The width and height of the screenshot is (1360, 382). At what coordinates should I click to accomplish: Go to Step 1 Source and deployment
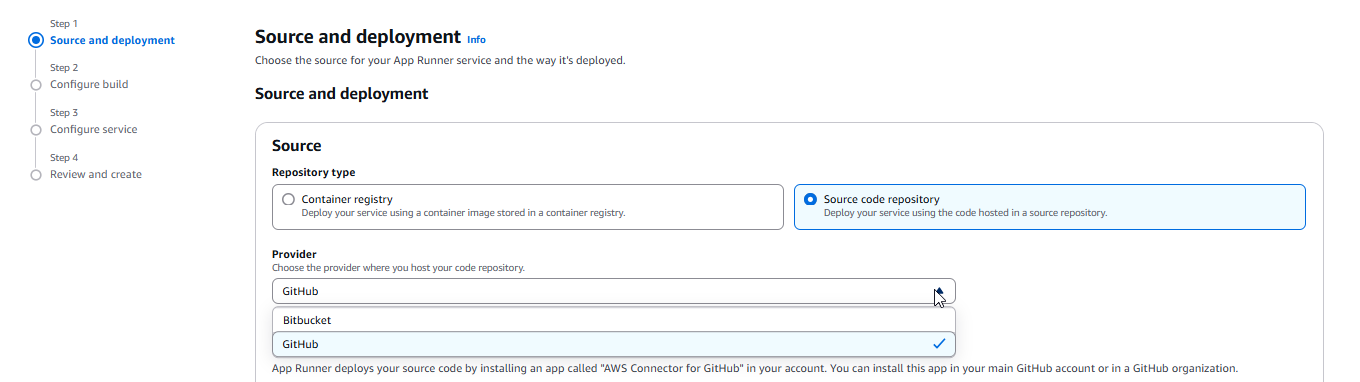pyautogui.click(x=112, y=40)
